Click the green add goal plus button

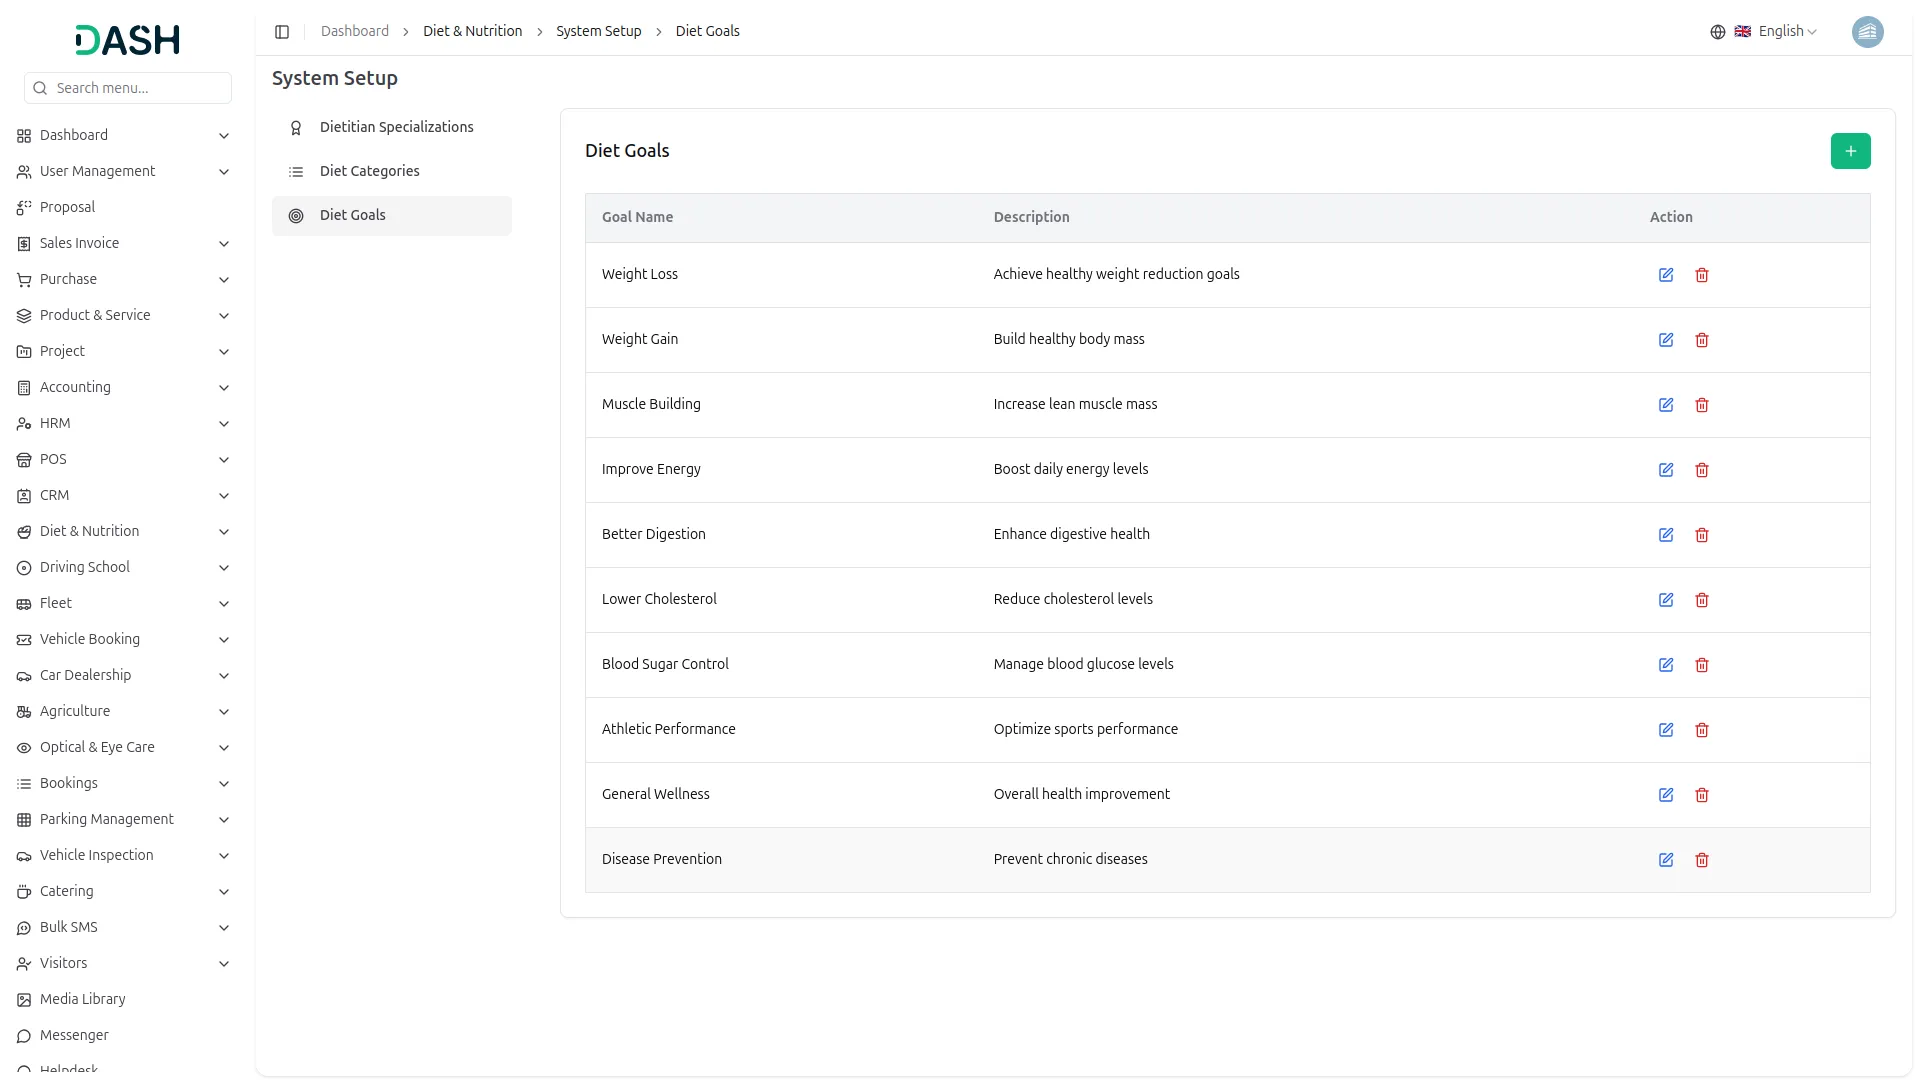1850,151
